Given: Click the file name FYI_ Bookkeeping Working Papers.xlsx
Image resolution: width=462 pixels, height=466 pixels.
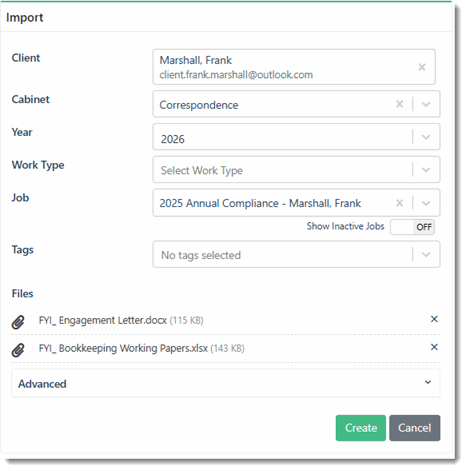Looking at the screenshot, I should [123, 348].
